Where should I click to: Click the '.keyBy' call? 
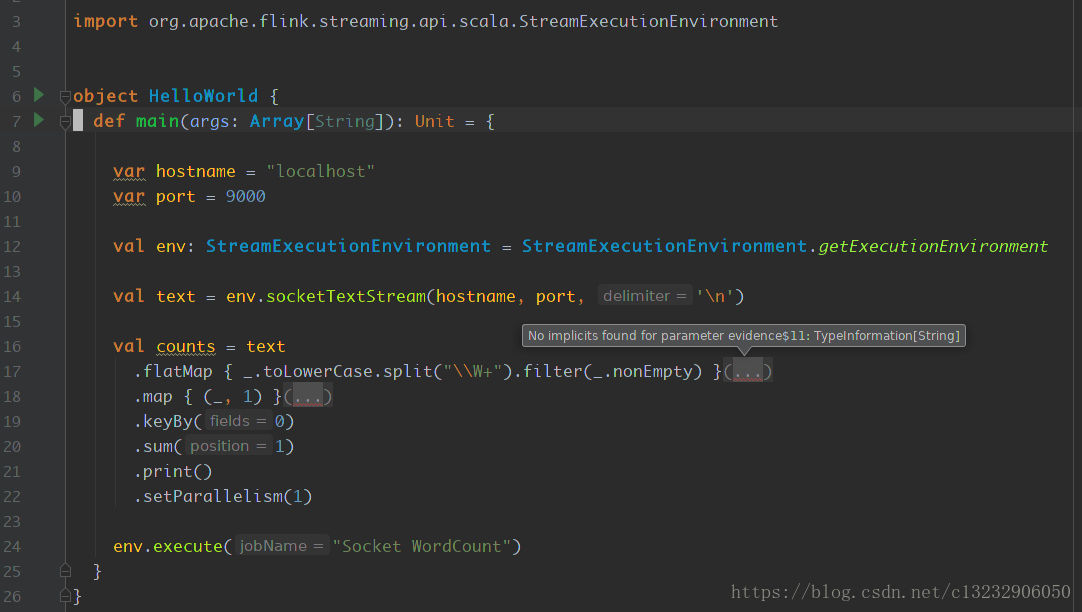pos(163,421)
